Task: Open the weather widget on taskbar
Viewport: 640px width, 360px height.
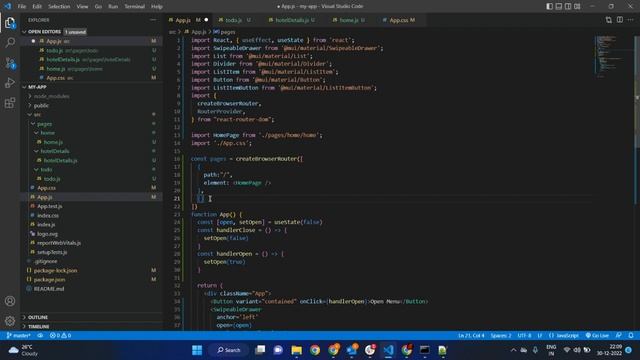Action: (23, 350)
